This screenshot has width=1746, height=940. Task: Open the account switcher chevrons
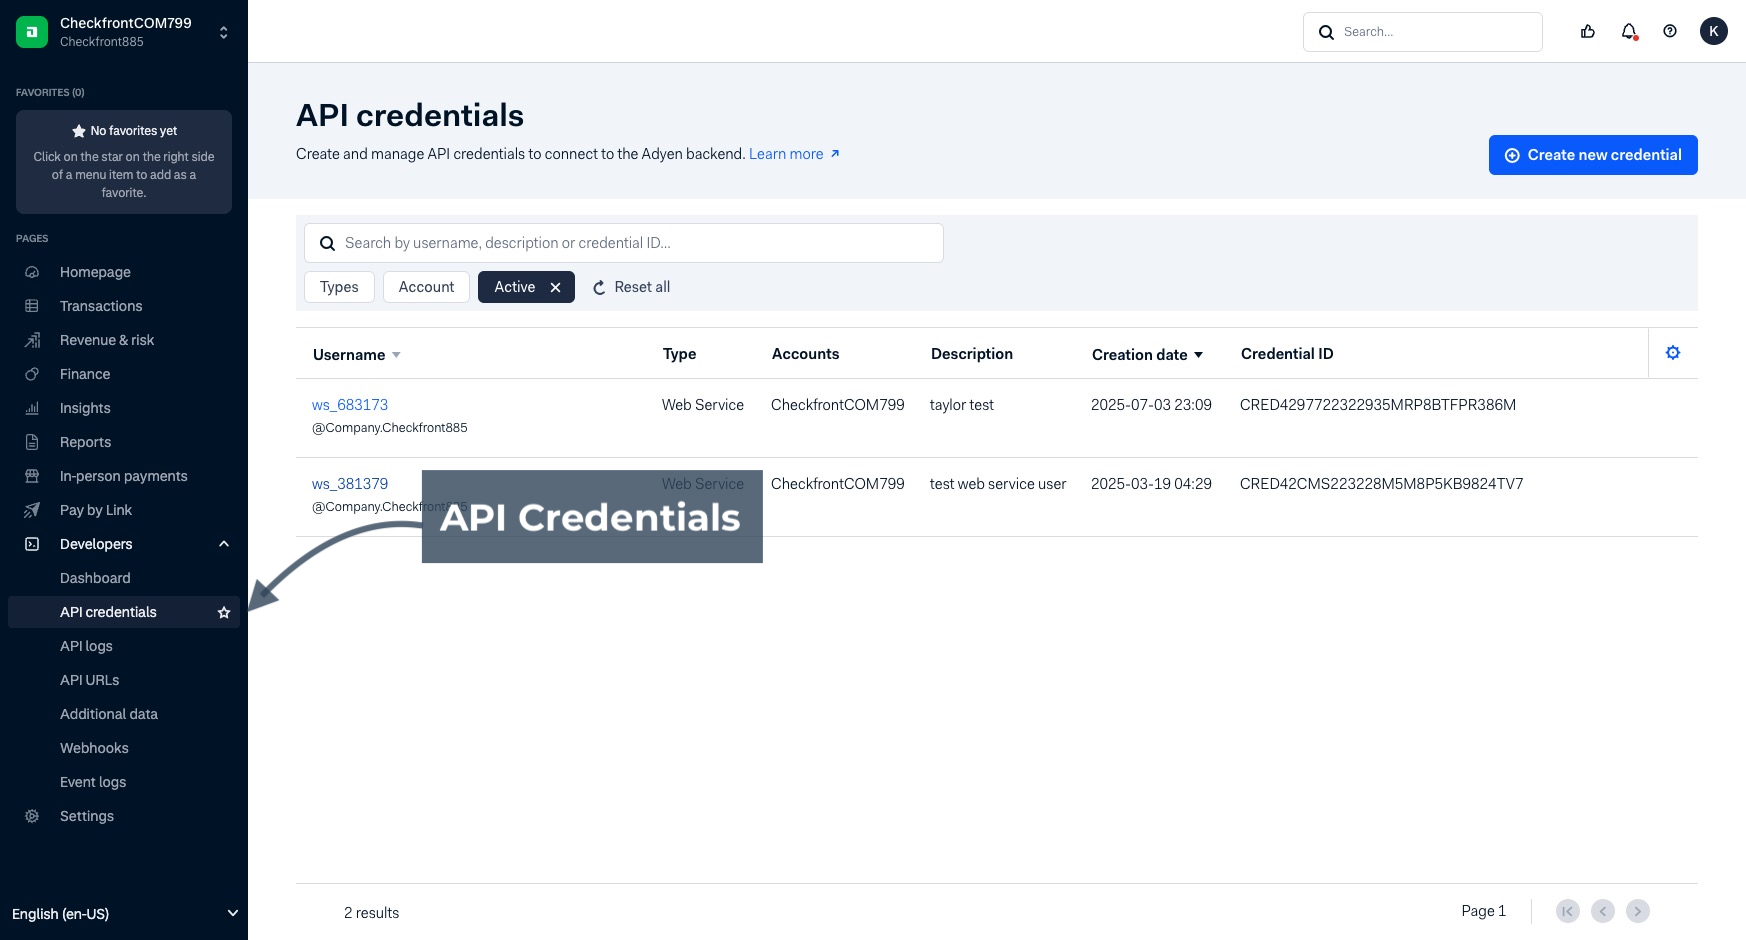(224, 32)
